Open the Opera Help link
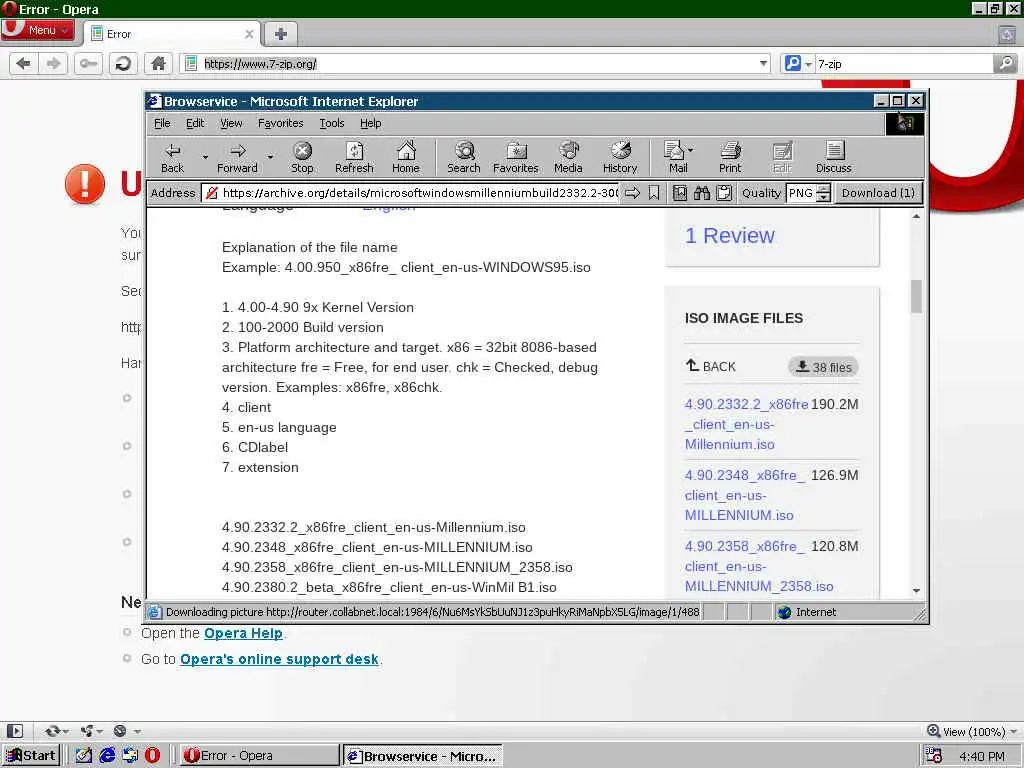Viewport: 1024px width, 768px height. pyautogui.click(x=243, y=633)
